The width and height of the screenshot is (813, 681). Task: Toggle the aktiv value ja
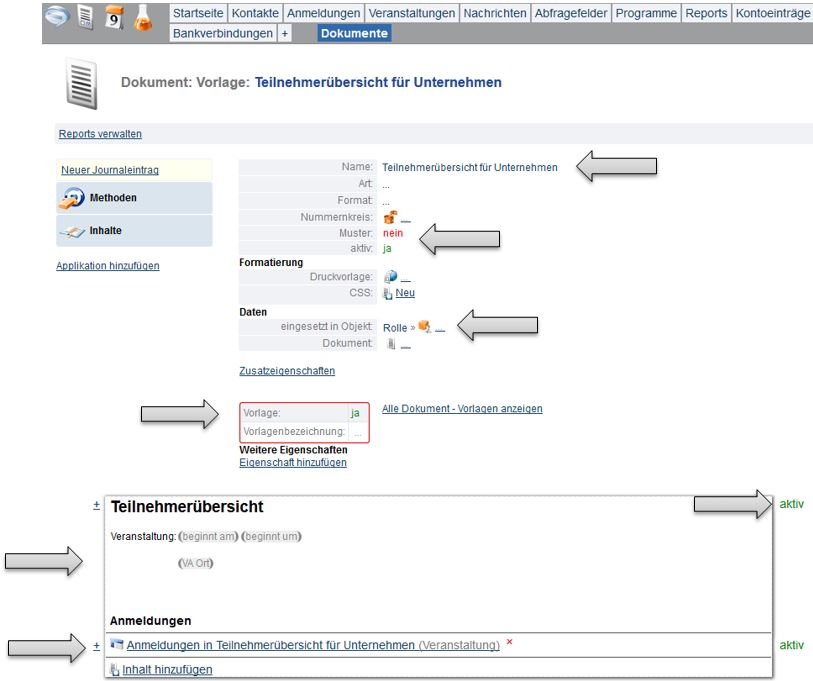(387, 248)
